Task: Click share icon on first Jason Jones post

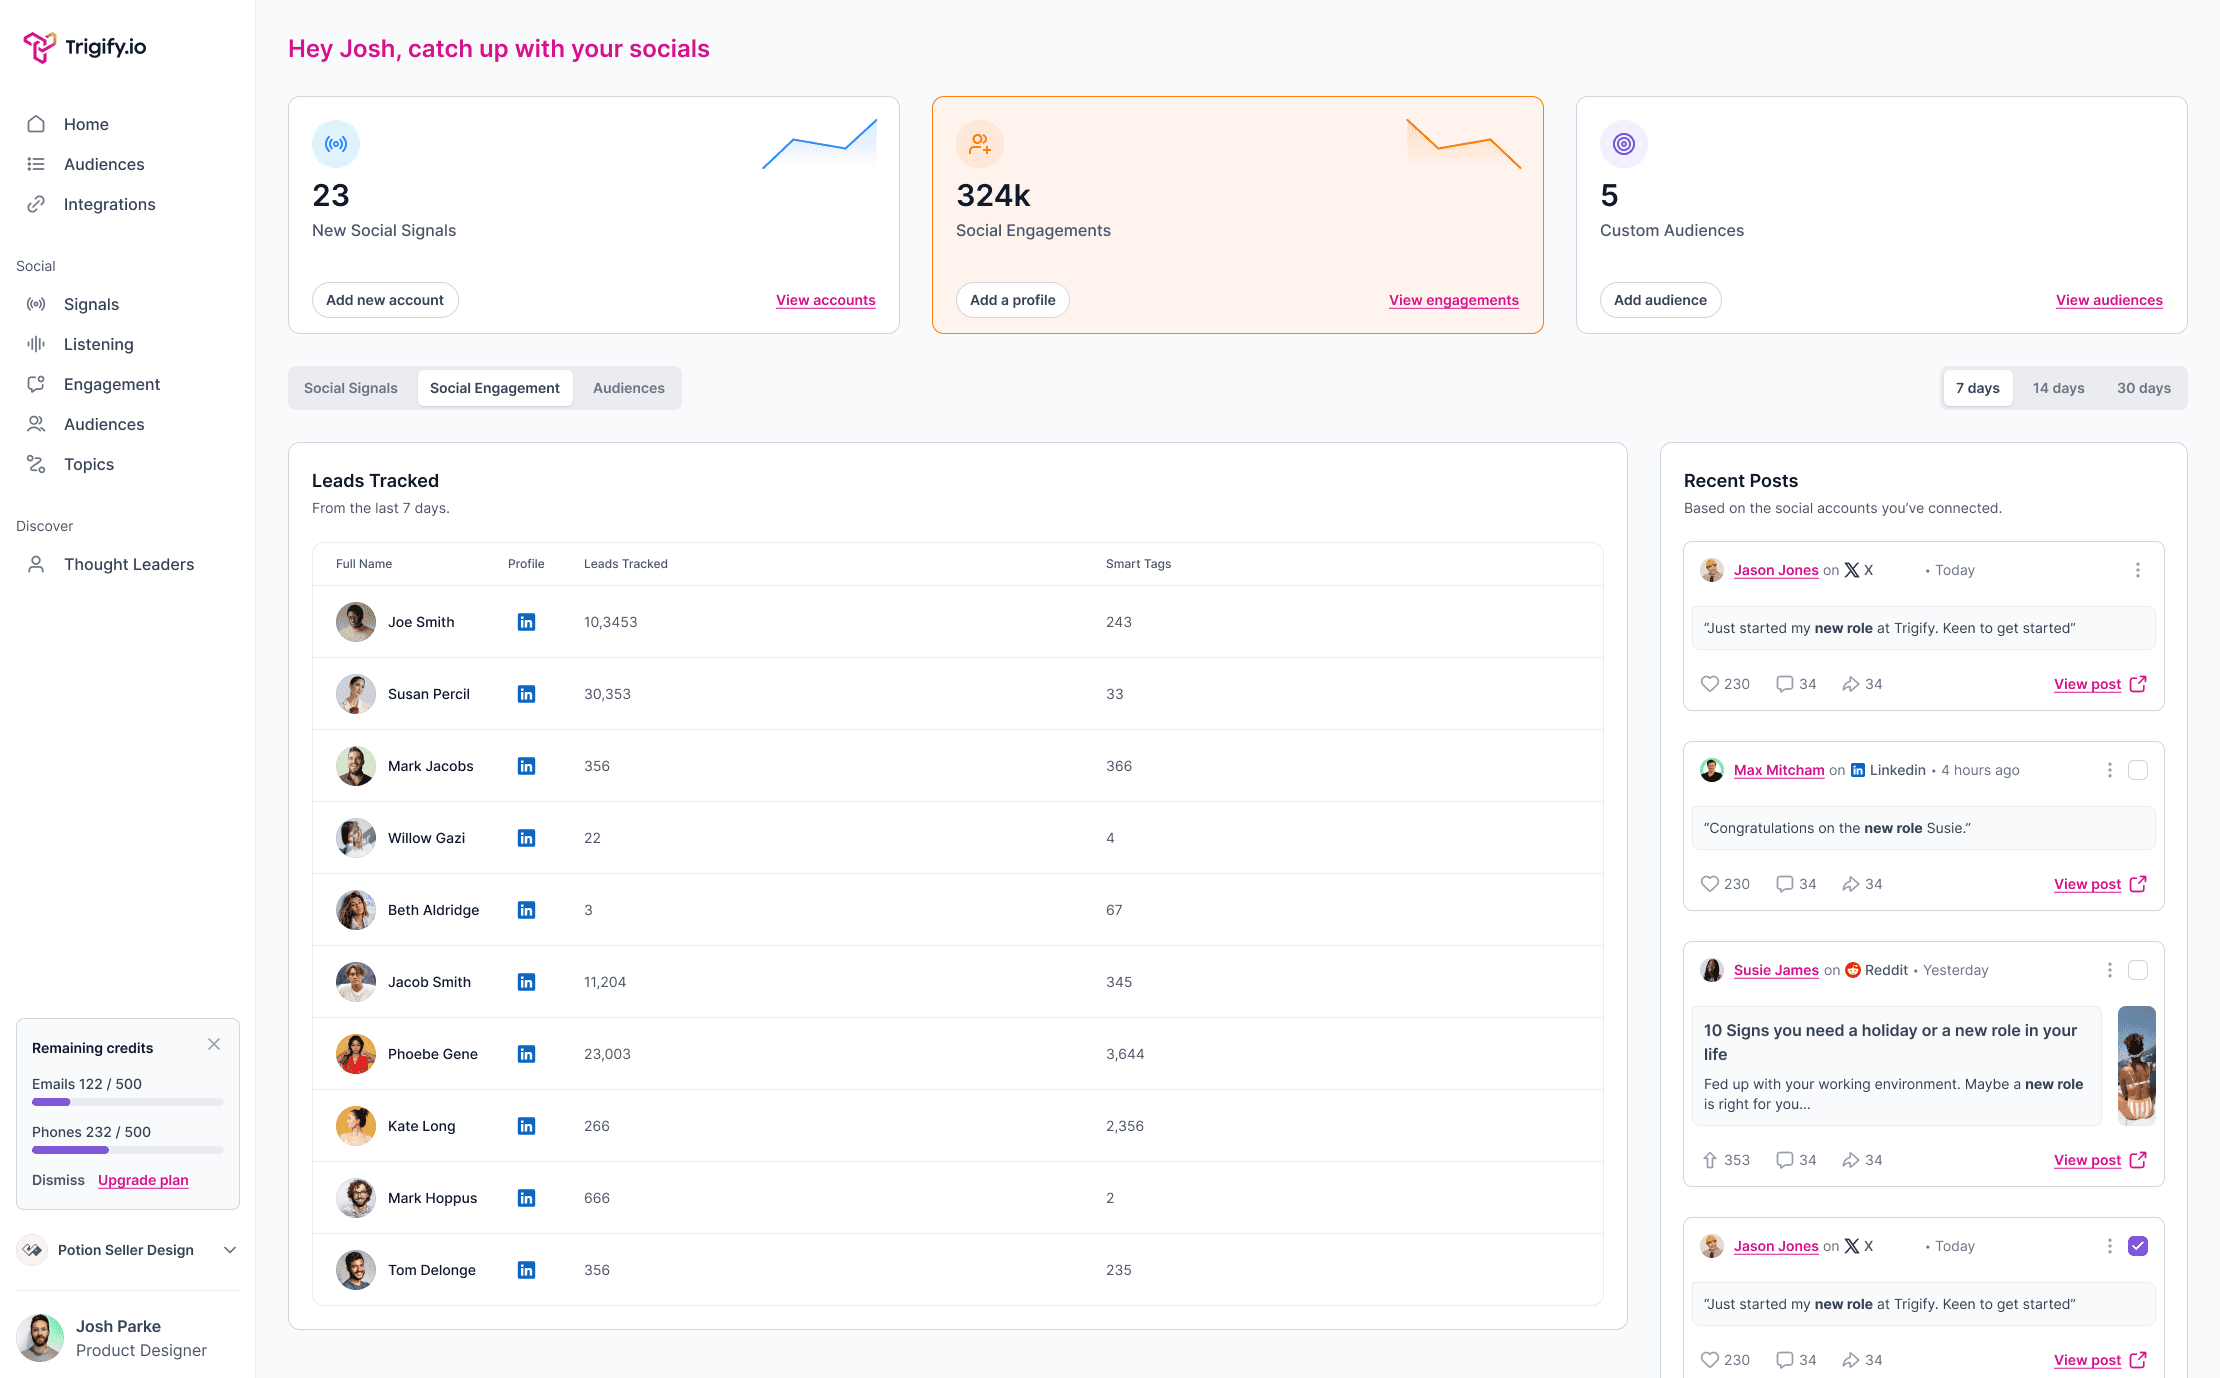Action: [1851, 684]
